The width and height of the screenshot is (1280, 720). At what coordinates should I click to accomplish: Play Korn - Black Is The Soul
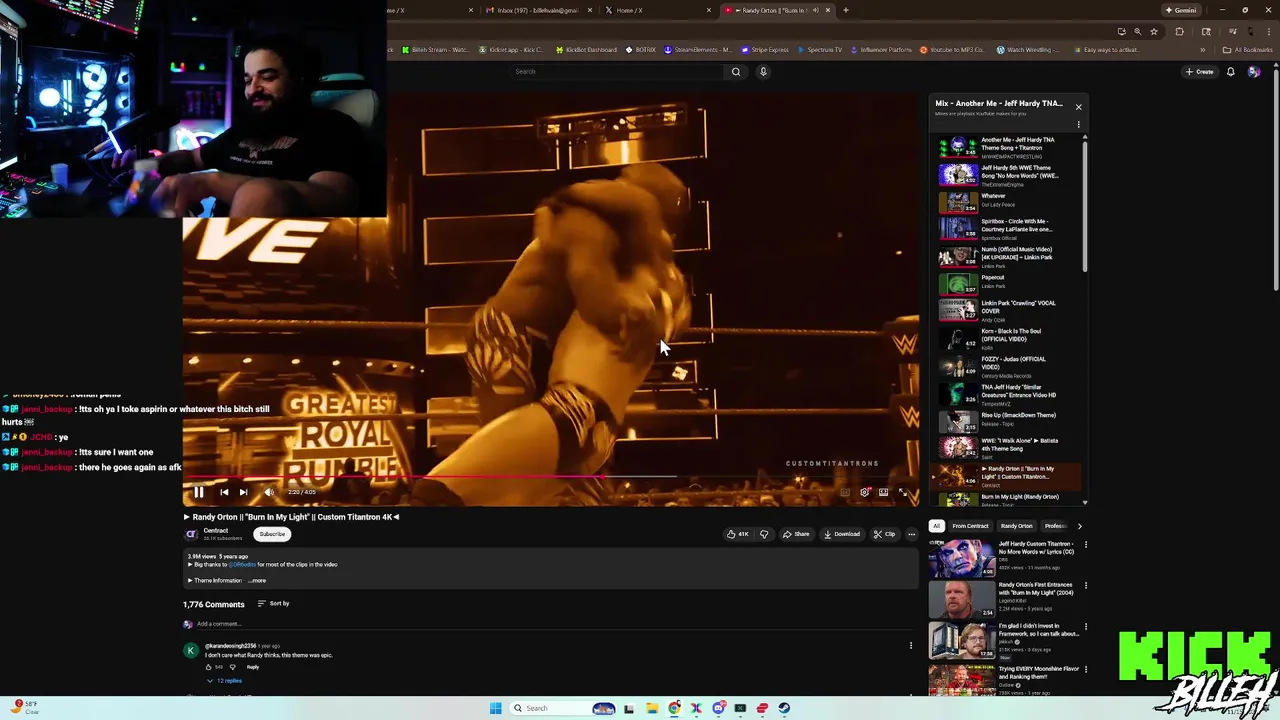pos(1009,339)
